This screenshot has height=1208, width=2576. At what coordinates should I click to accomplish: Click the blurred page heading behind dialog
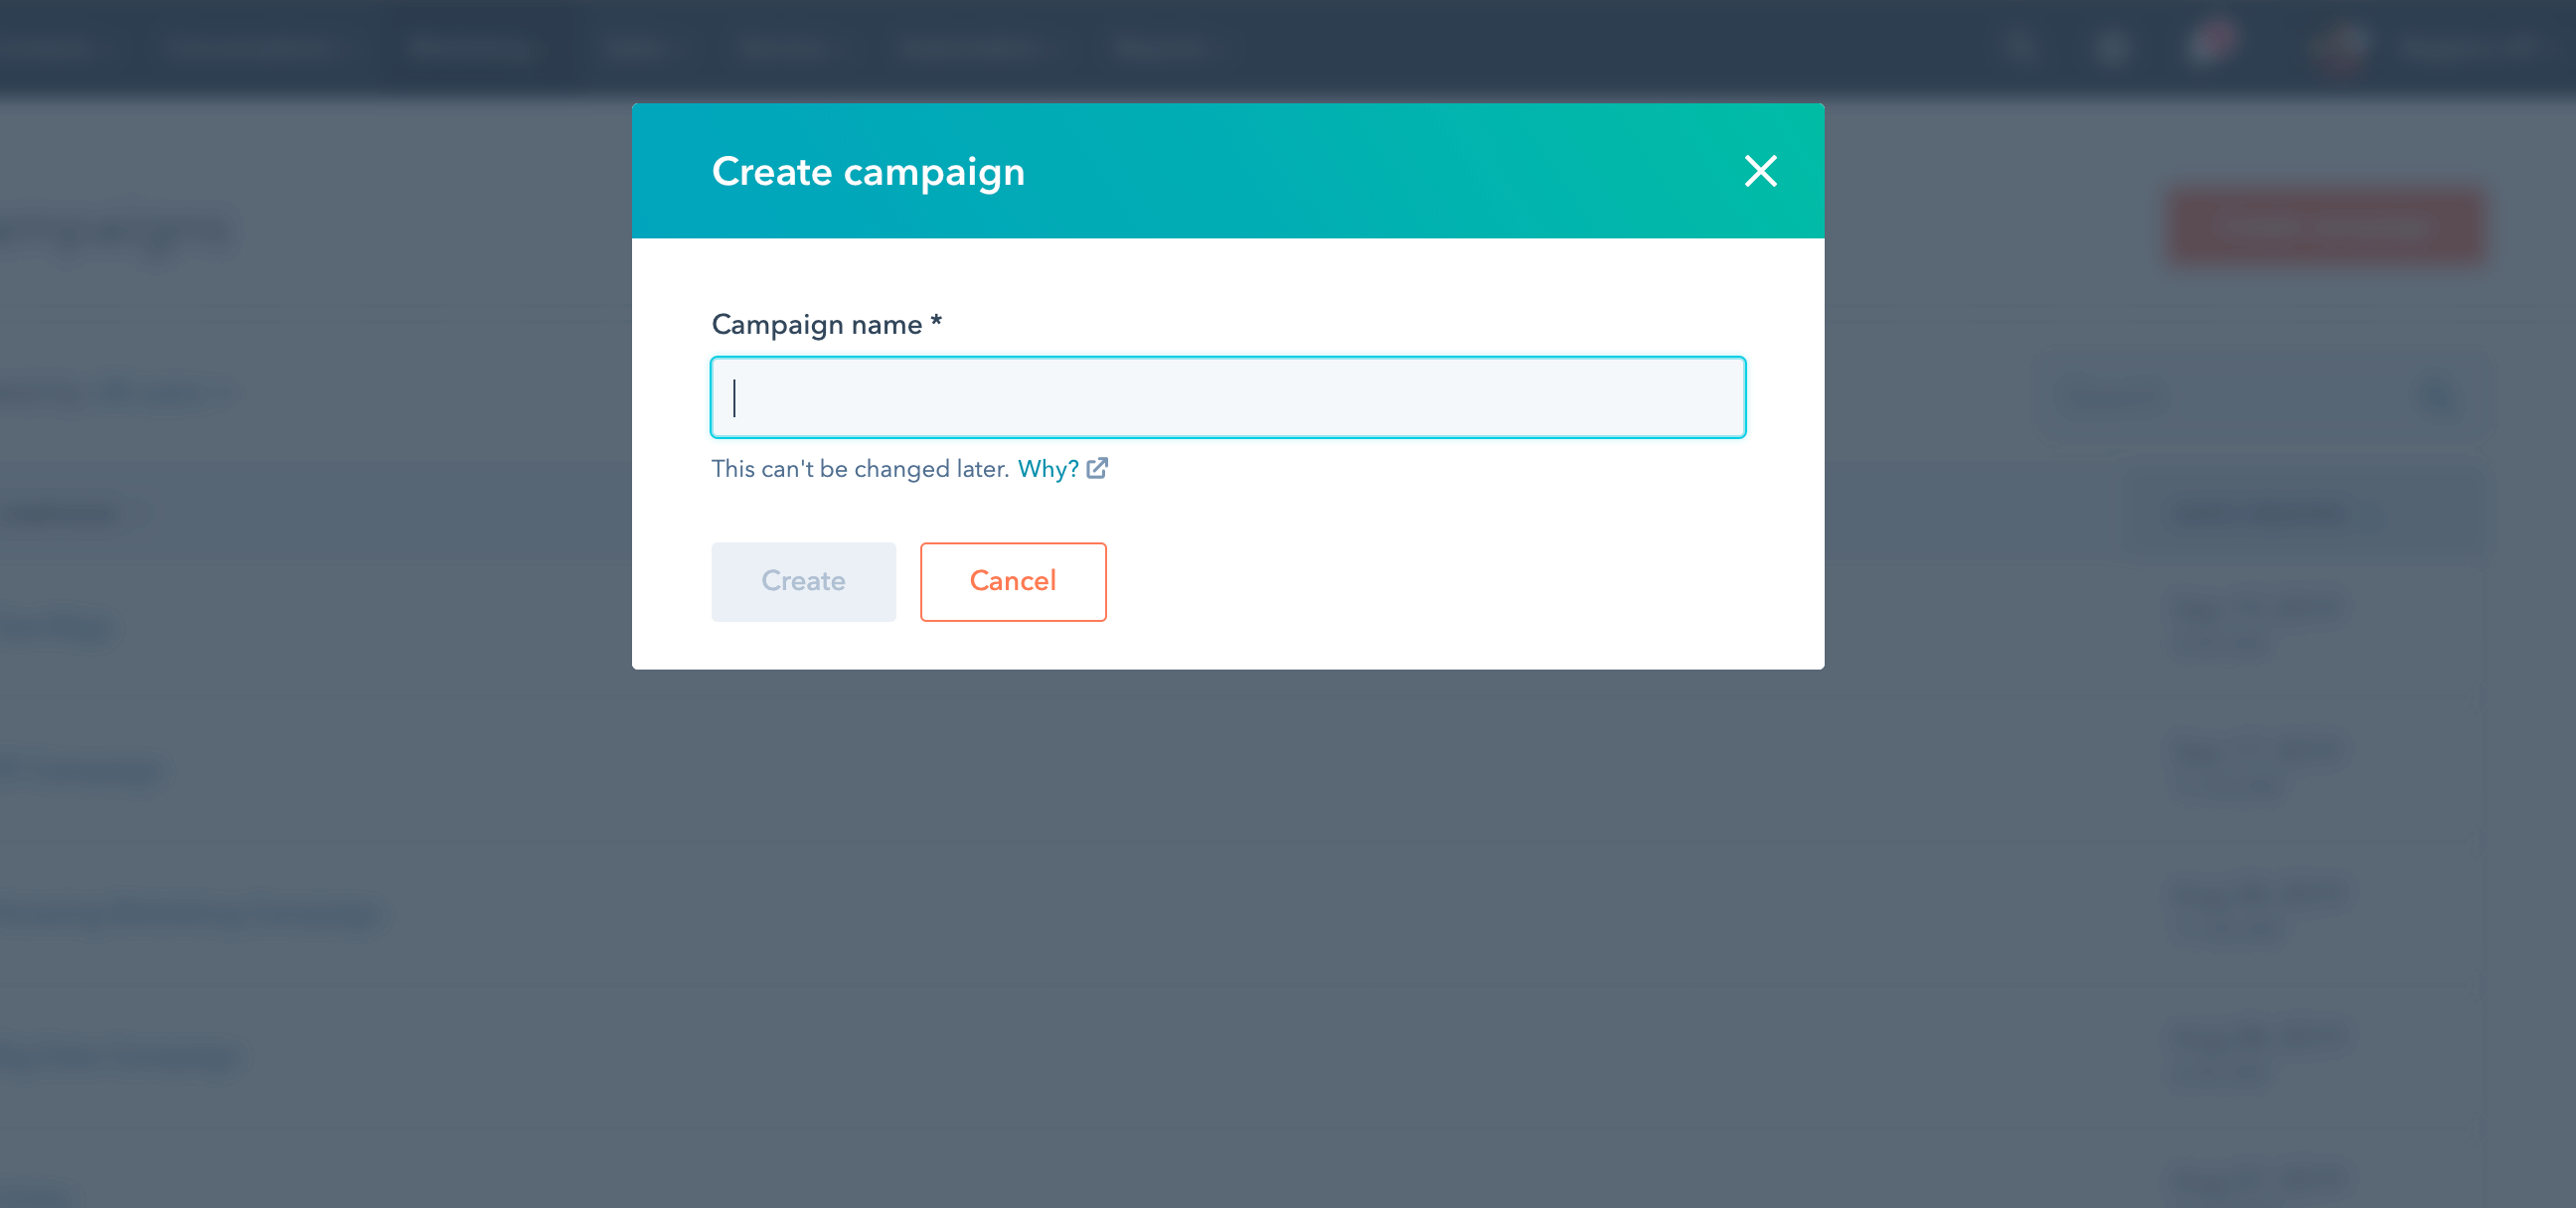[x=115, y=230]
